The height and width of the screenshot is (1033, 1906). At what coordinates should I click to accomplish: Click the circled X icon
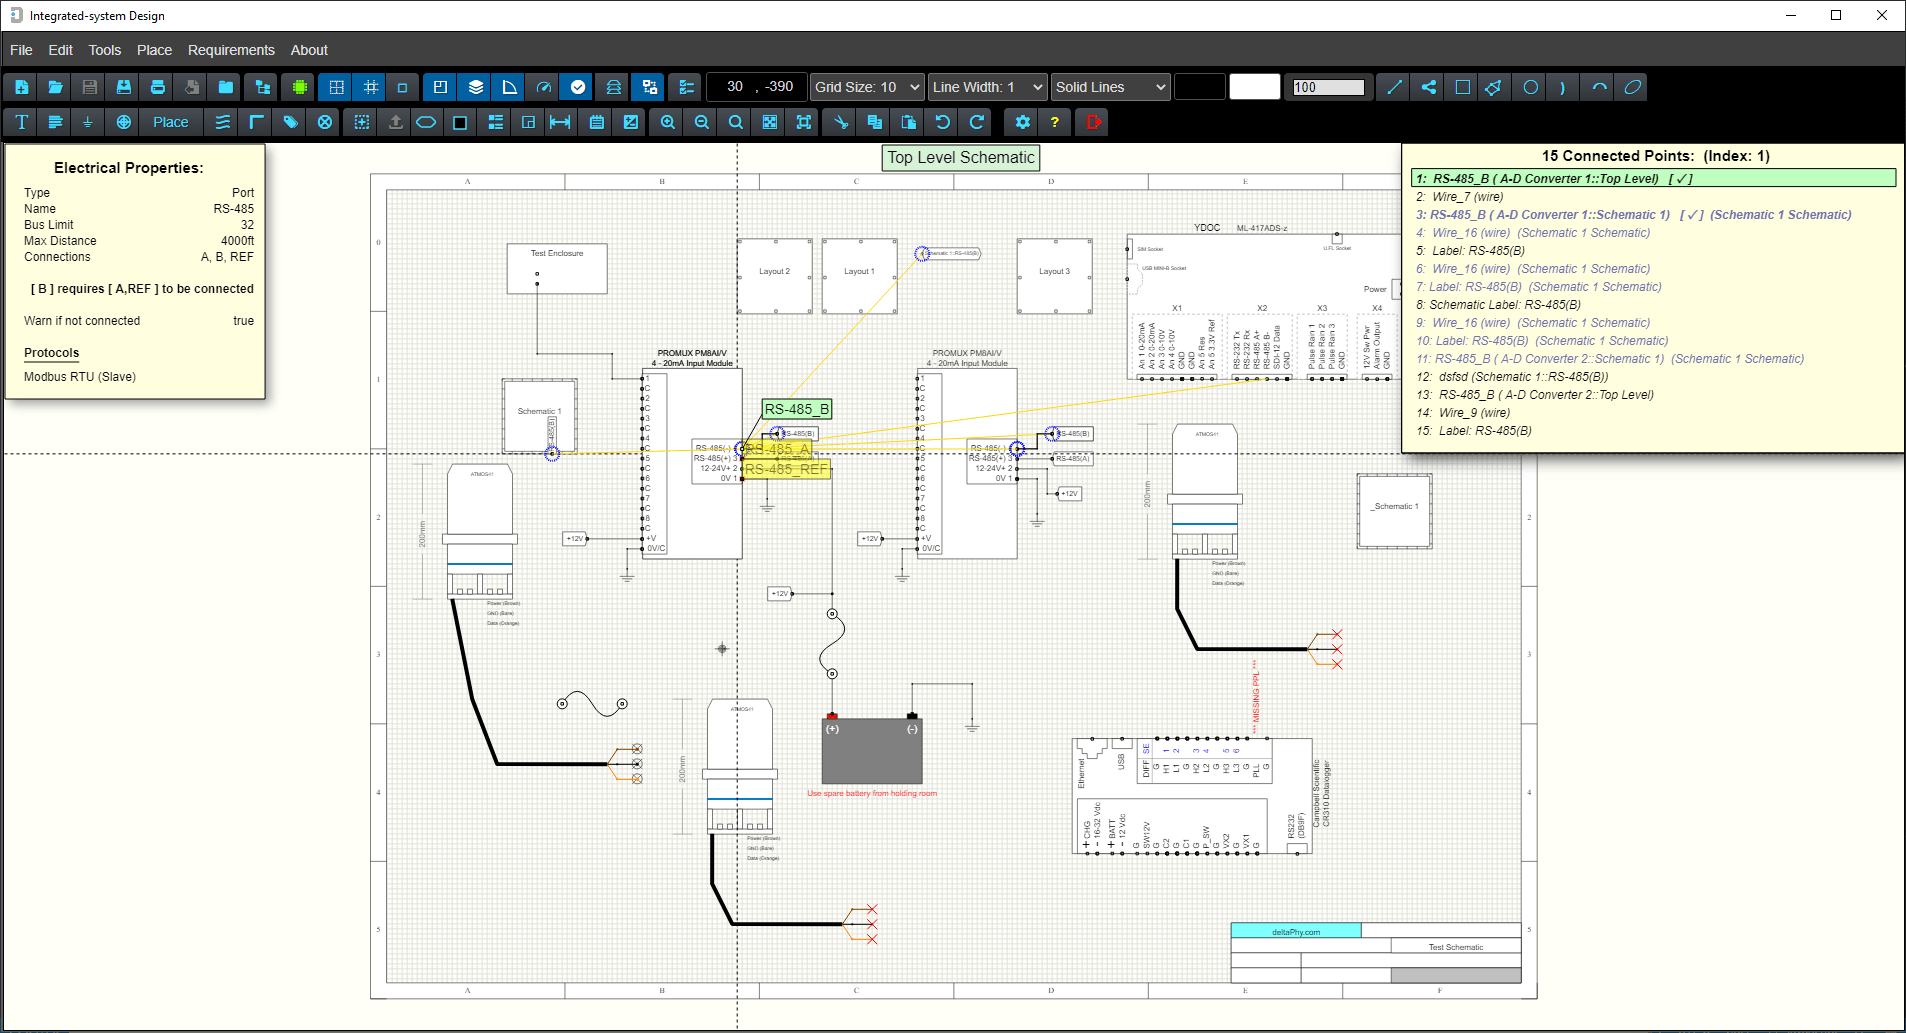pos(325,122)
